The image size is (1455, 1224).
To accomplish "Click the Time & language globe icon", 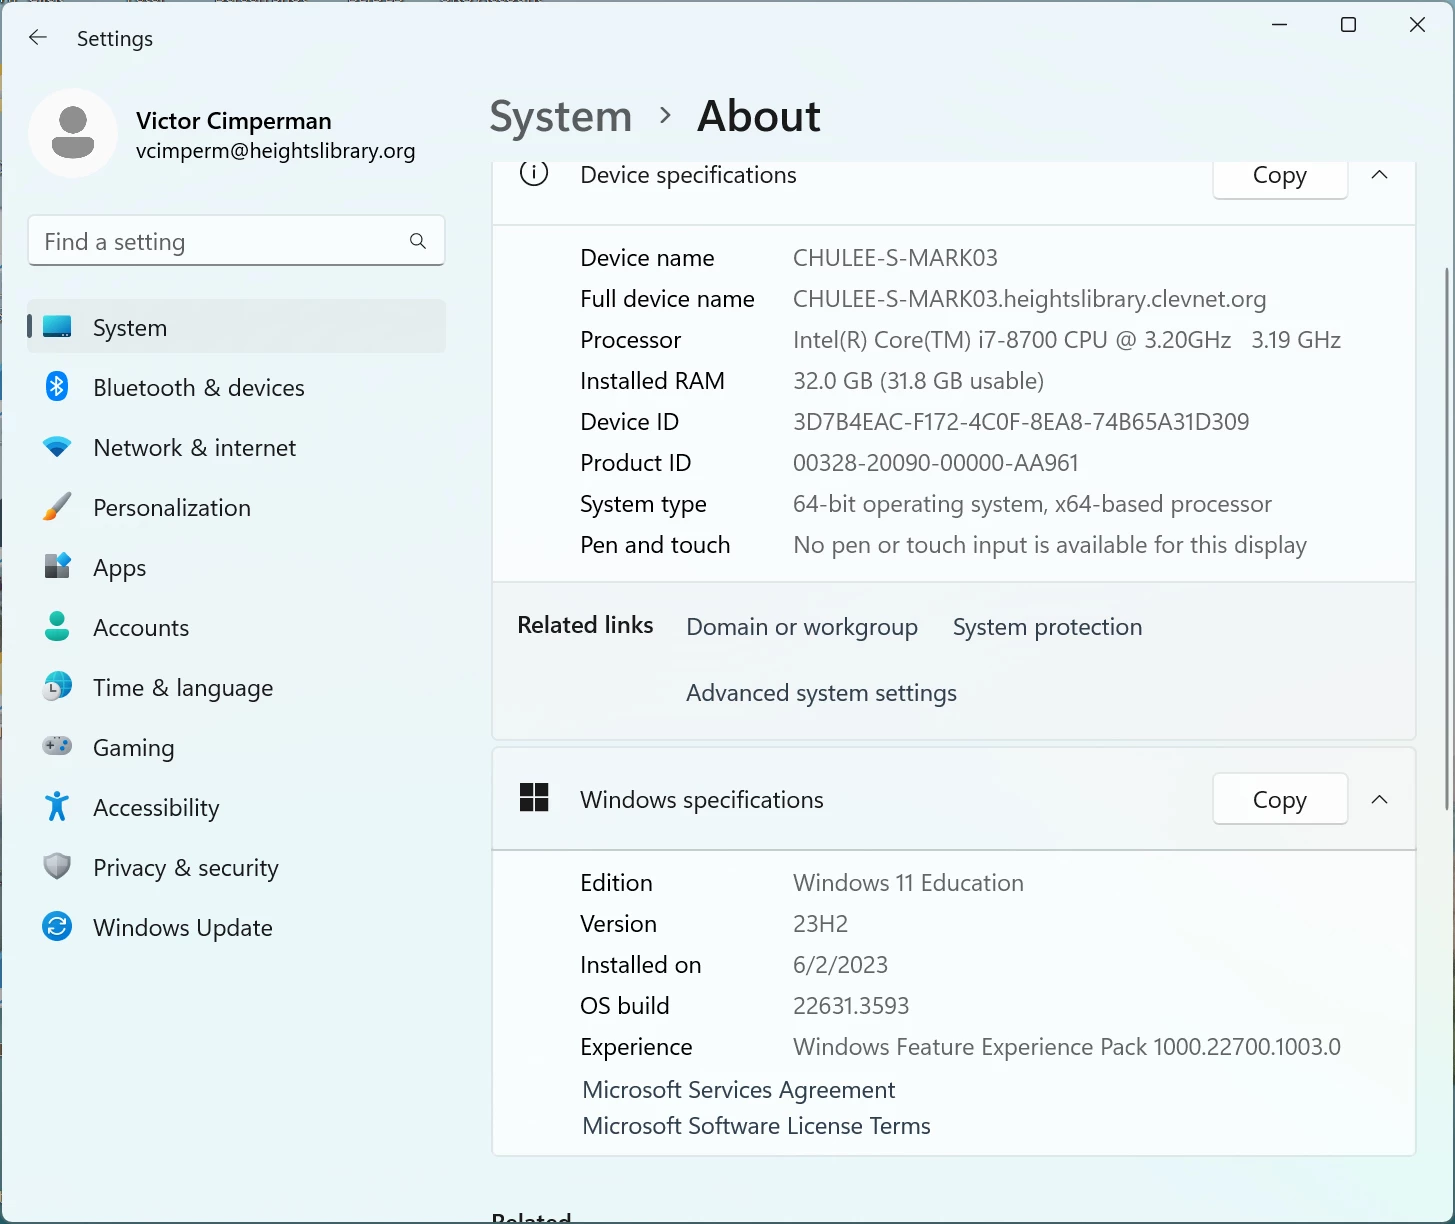I will click(57, 687).
